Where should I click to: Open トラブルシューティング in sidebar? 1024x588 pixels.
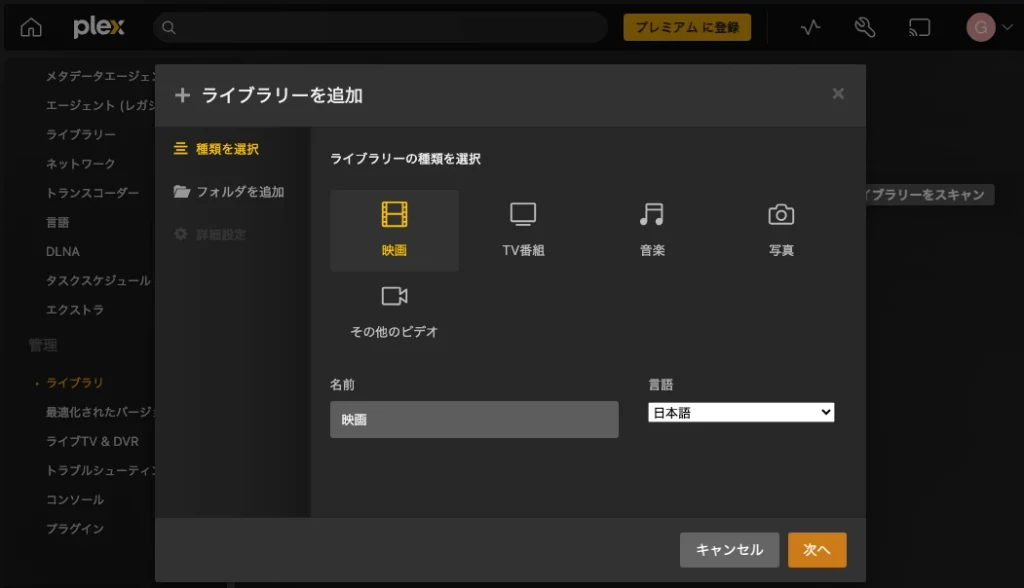tap(100, 470)
